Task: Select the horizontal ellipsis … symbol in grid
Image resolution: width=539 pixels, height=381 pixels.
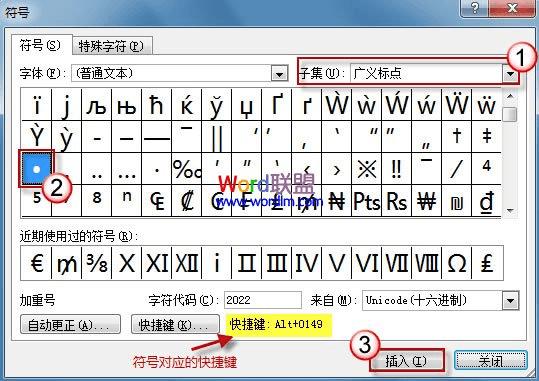Action: pos(126,168)
